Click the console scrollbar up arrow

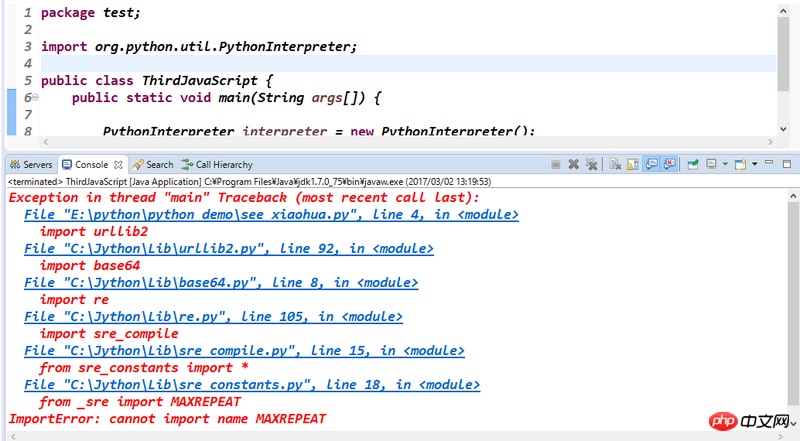(x=793, y=196)
